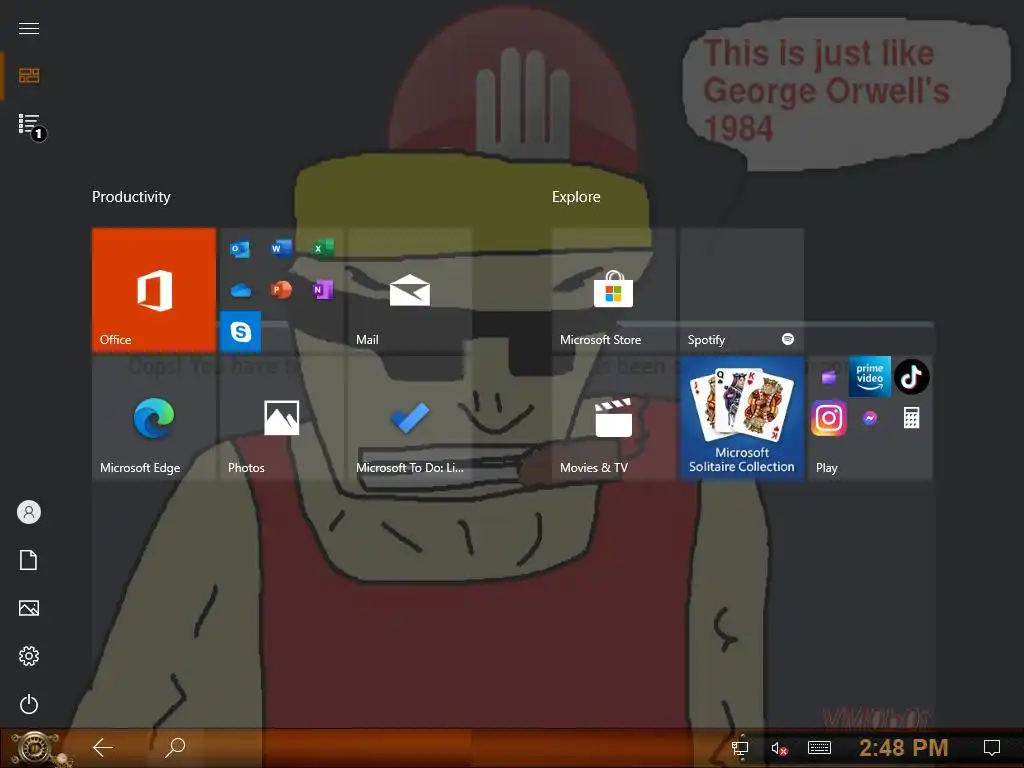The width and height of the screenshot is (1024, 768).
Task: Open Messenger in Play folder
Action: coord(870,418)
